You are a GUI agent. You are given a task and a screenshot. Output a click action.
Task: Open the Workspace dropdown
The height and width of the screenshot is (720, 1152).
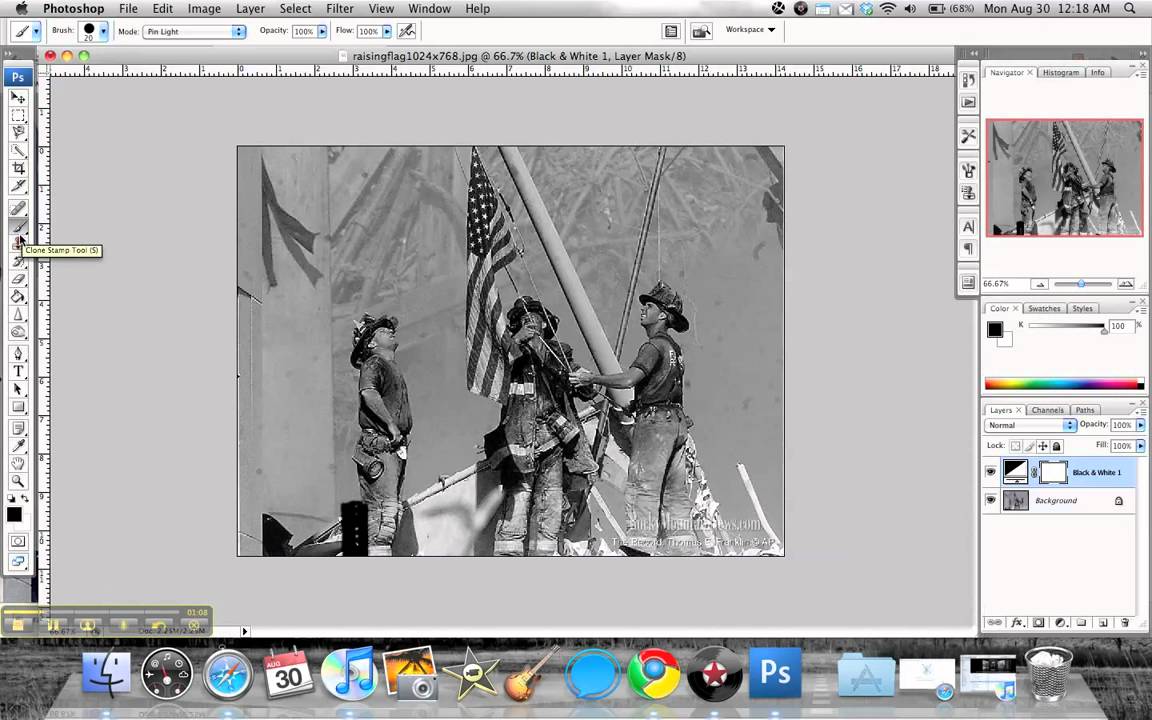(x=749, y=29)
